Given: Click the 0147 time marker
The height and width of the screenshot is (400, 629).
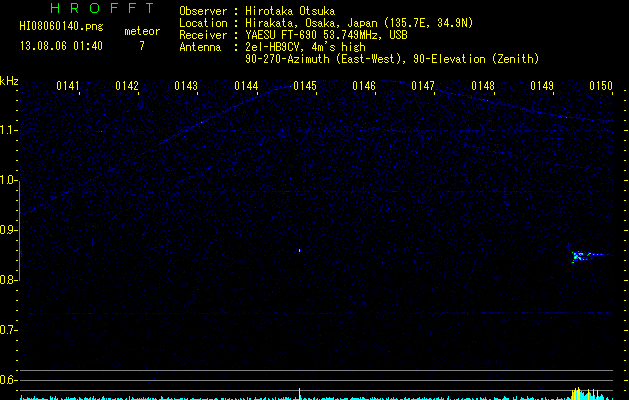Looking at the screenshot, I should click(423, 86).
